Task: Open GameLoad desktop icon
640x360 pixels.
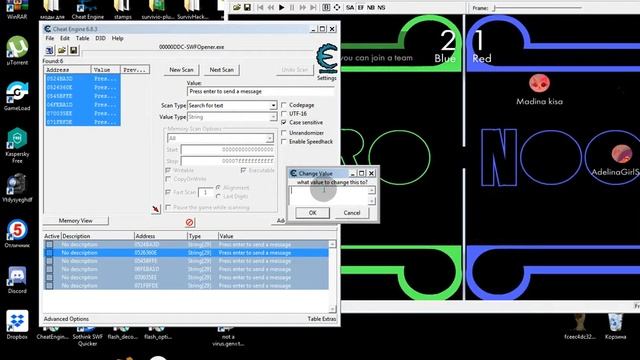Action: [x=17, y=97]
